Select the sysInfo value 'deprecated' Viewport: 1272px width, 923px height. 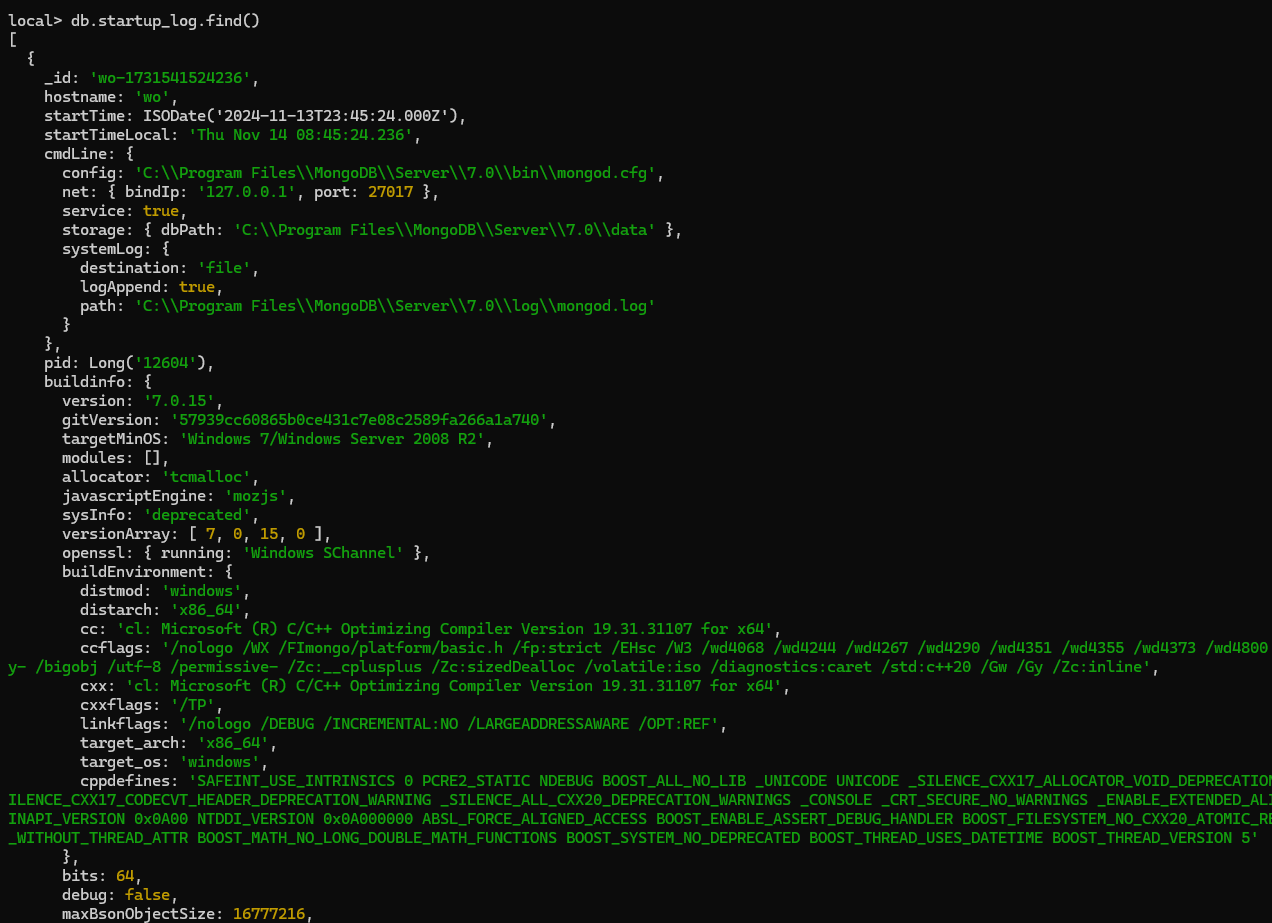pos(196,515)
